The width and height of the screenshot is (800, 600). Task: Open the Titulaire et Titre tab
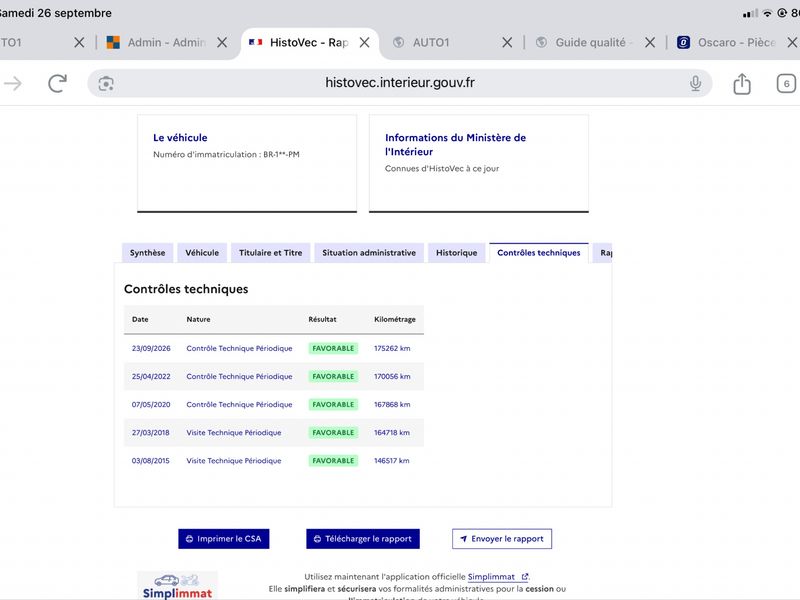[x=270, y=253]
